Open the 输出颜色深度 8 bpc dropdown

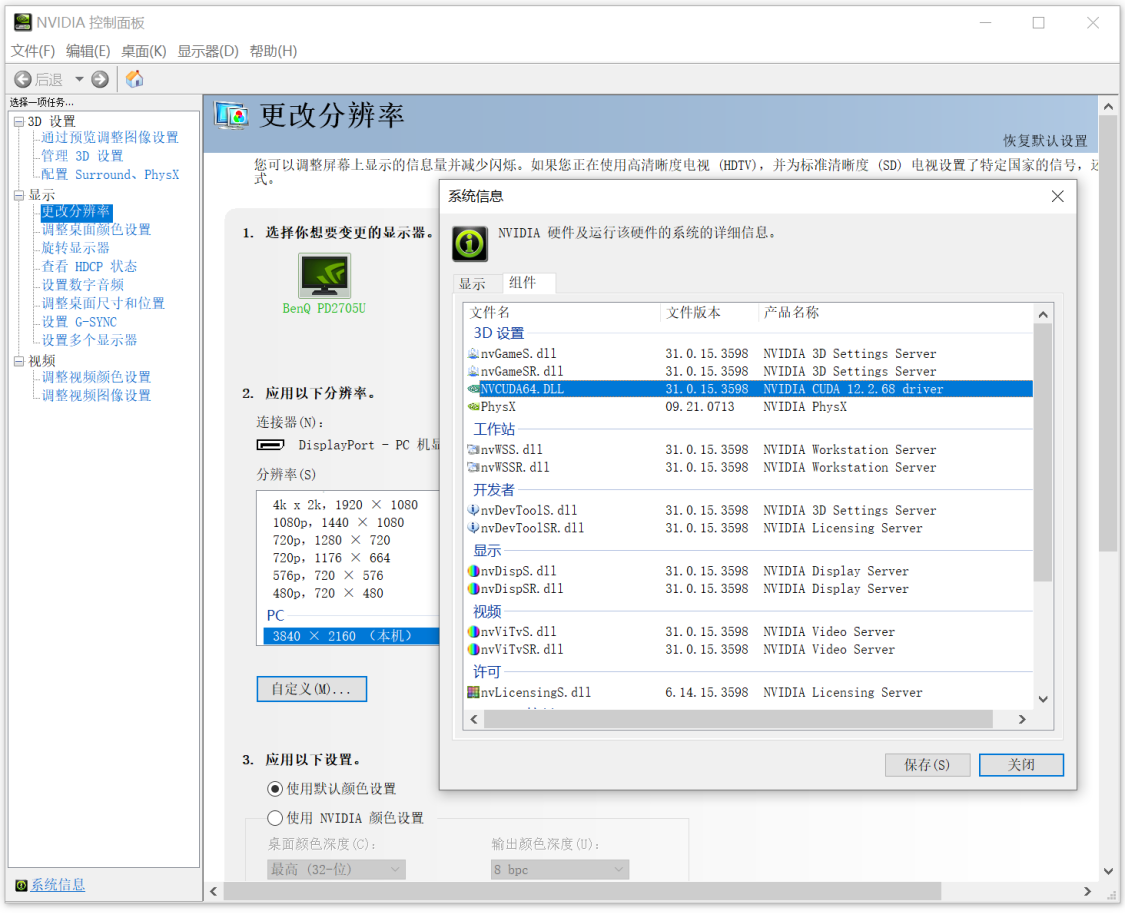560,870
